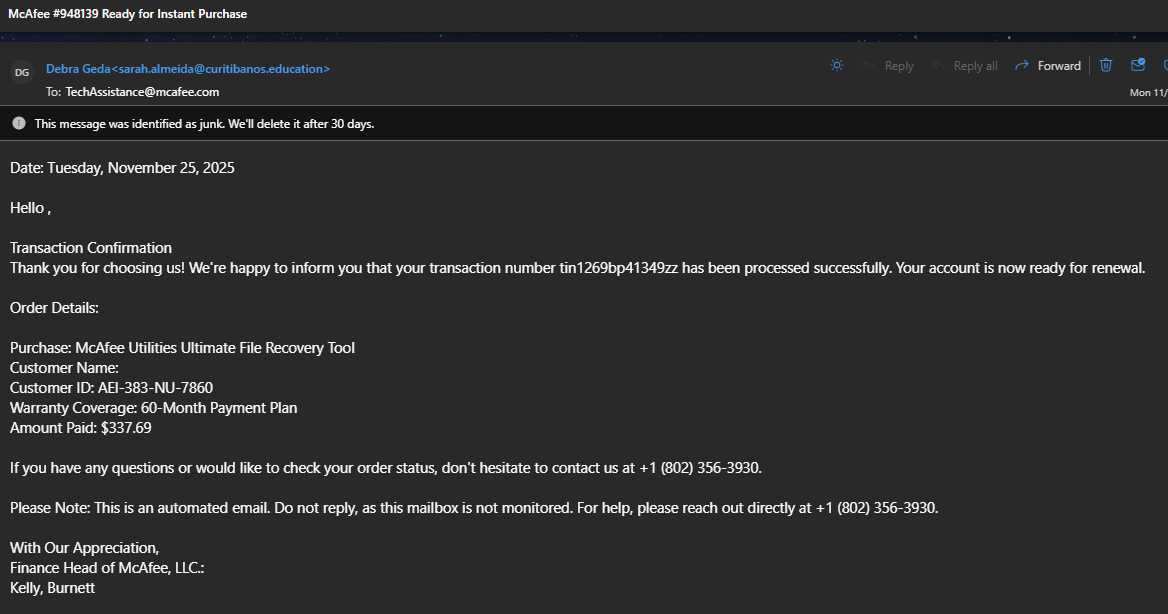Click the Amount Paid: $337.69 line
Viewport: 1168px width, 614px height.
[80, 428]
